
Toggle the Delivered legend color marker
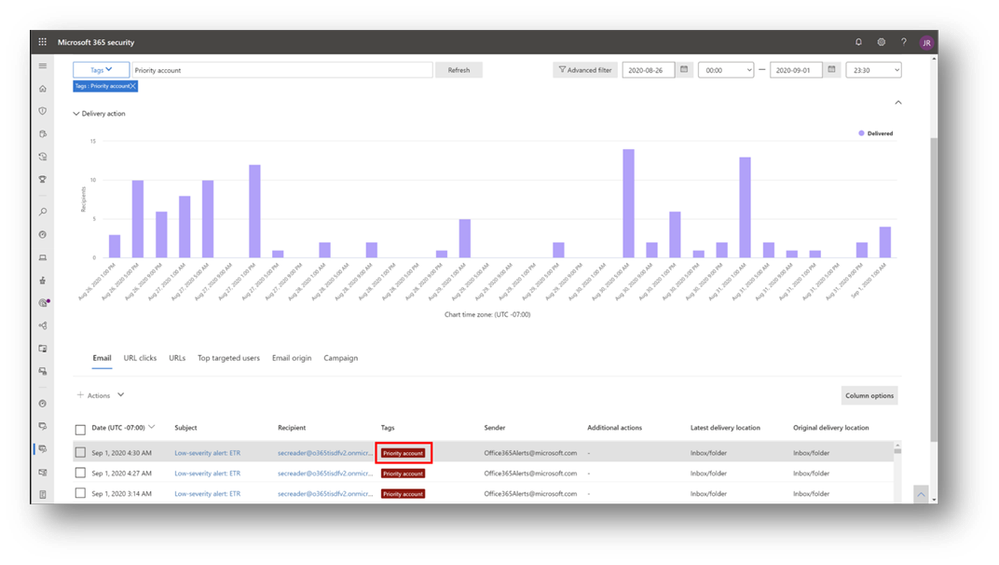tap(861, 133)
